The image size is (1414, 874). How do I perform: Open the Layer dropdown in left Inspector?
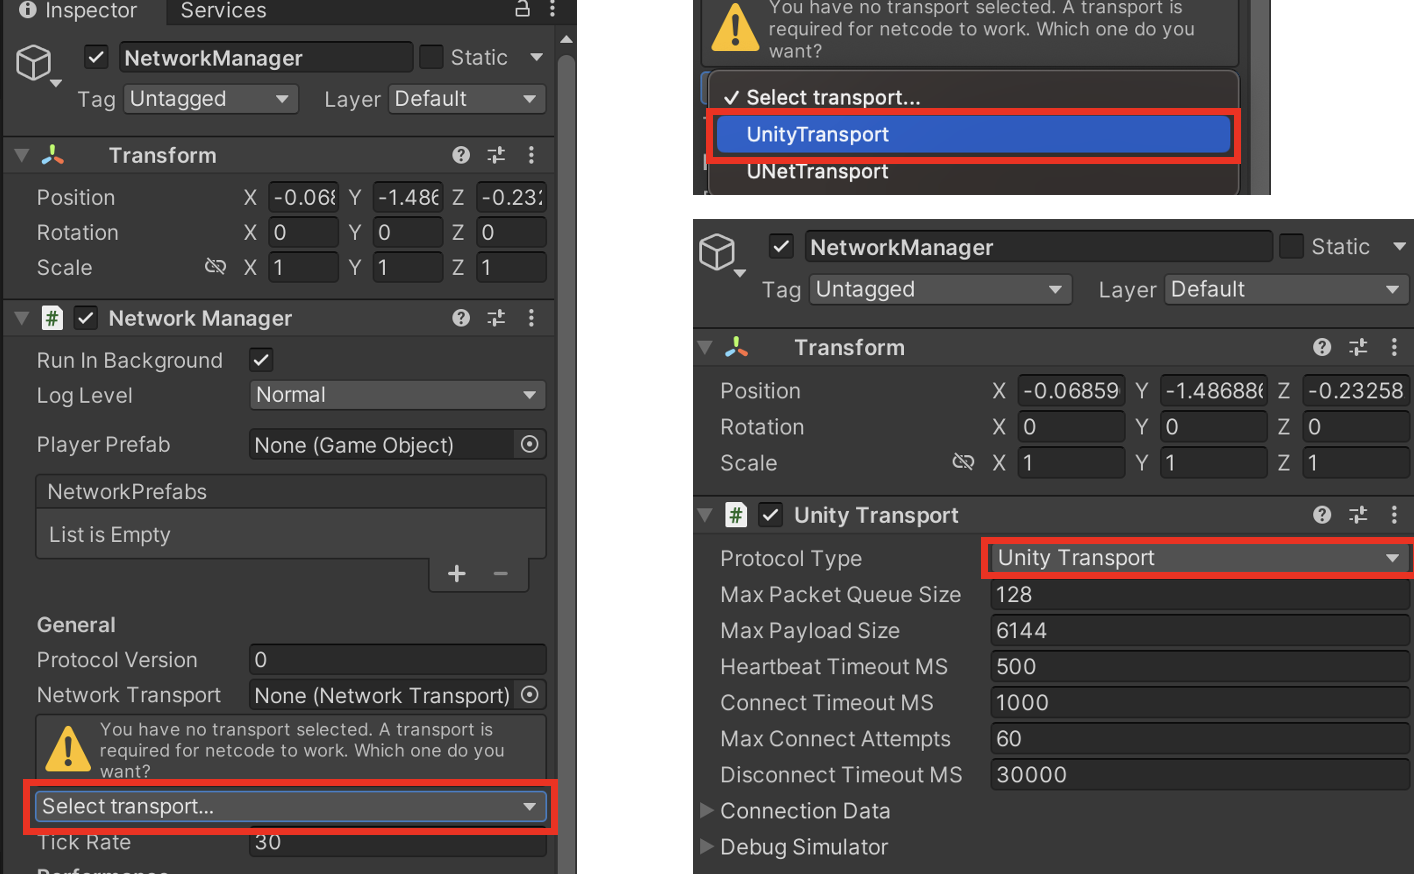(467, 99)
